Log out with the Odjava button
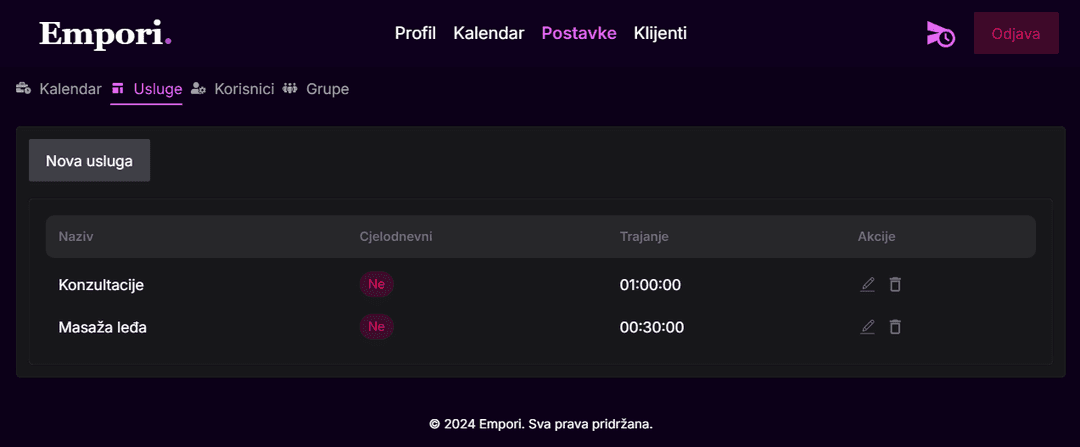Screen dimensions: 1080x447 1016,33
